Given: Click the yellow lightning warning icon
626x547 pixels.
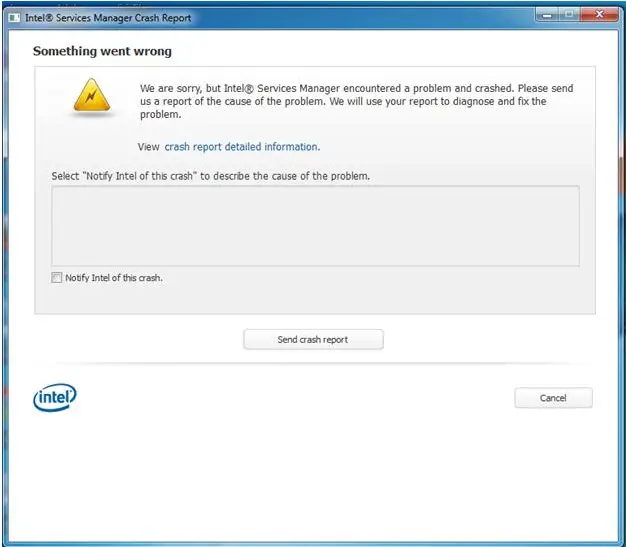Looking at the screenshot, I should [x=92, y=96].
